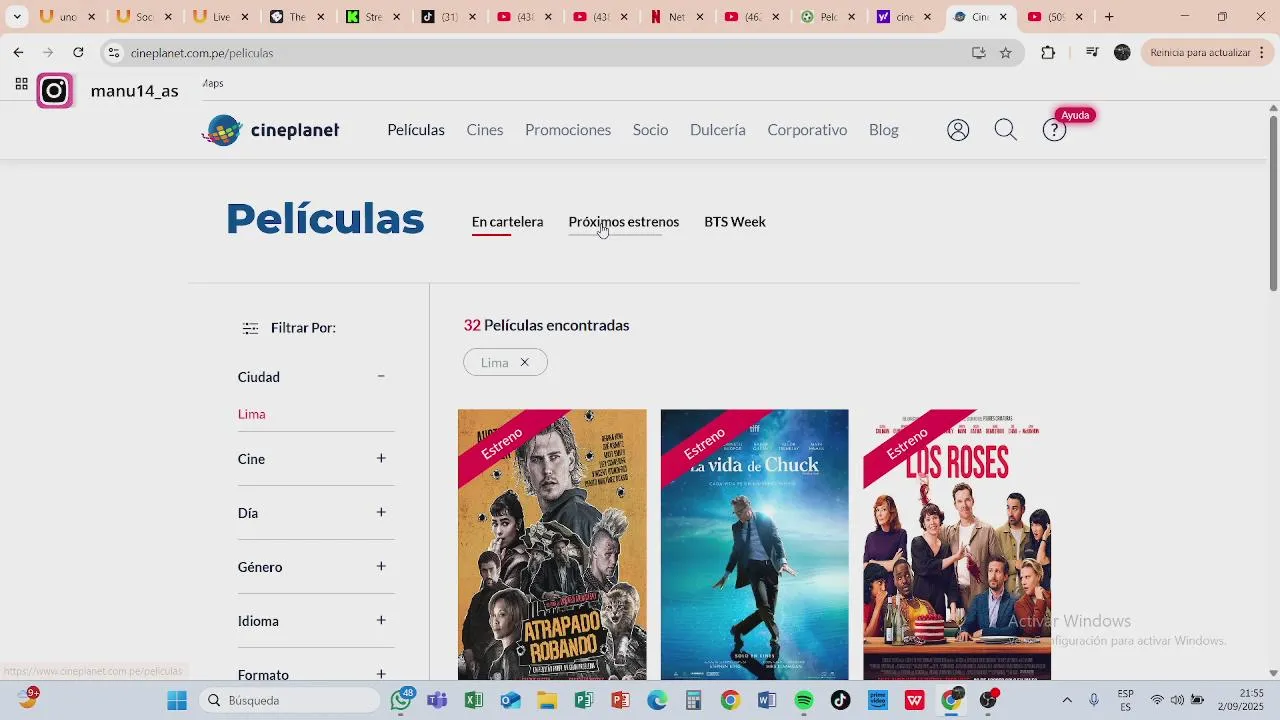Image resolution: width=1280 pixels, height=720 pixels.
Task: Open Prime Video from the taskbar
Action: (x=877, y=701)
